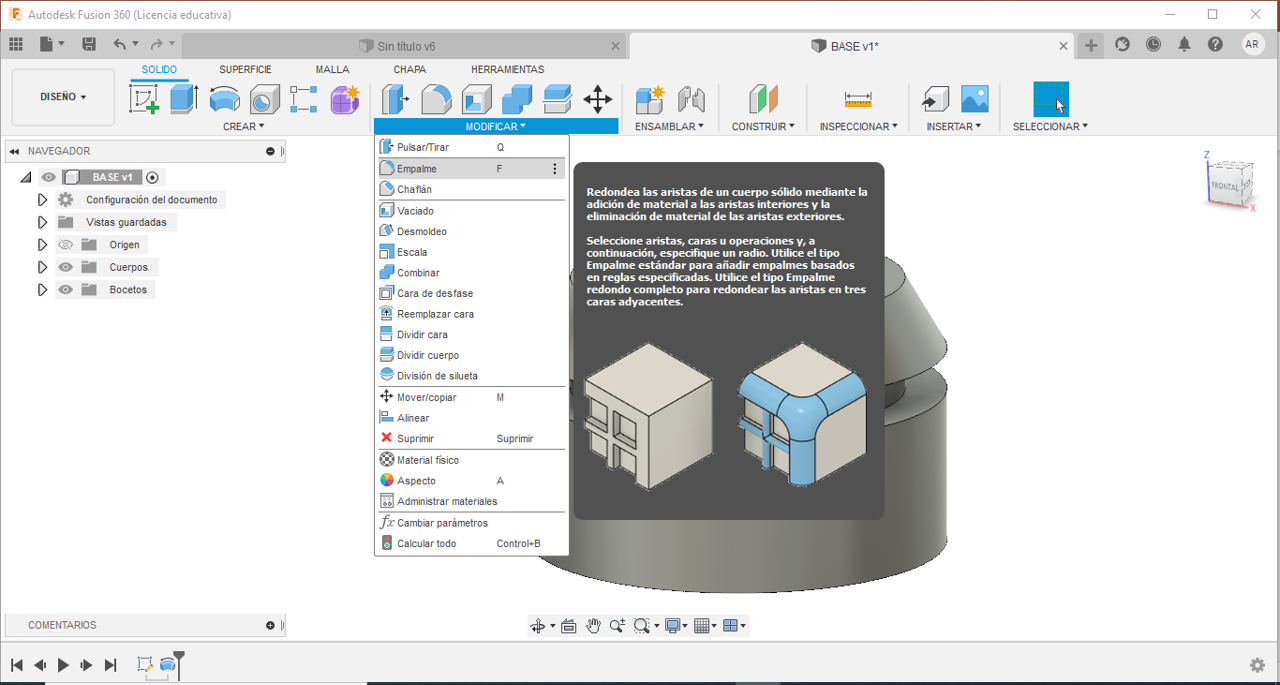Toggle visibility of Cuerpos folder
This screenshot has height=685, width=1280.
point(66,267)
